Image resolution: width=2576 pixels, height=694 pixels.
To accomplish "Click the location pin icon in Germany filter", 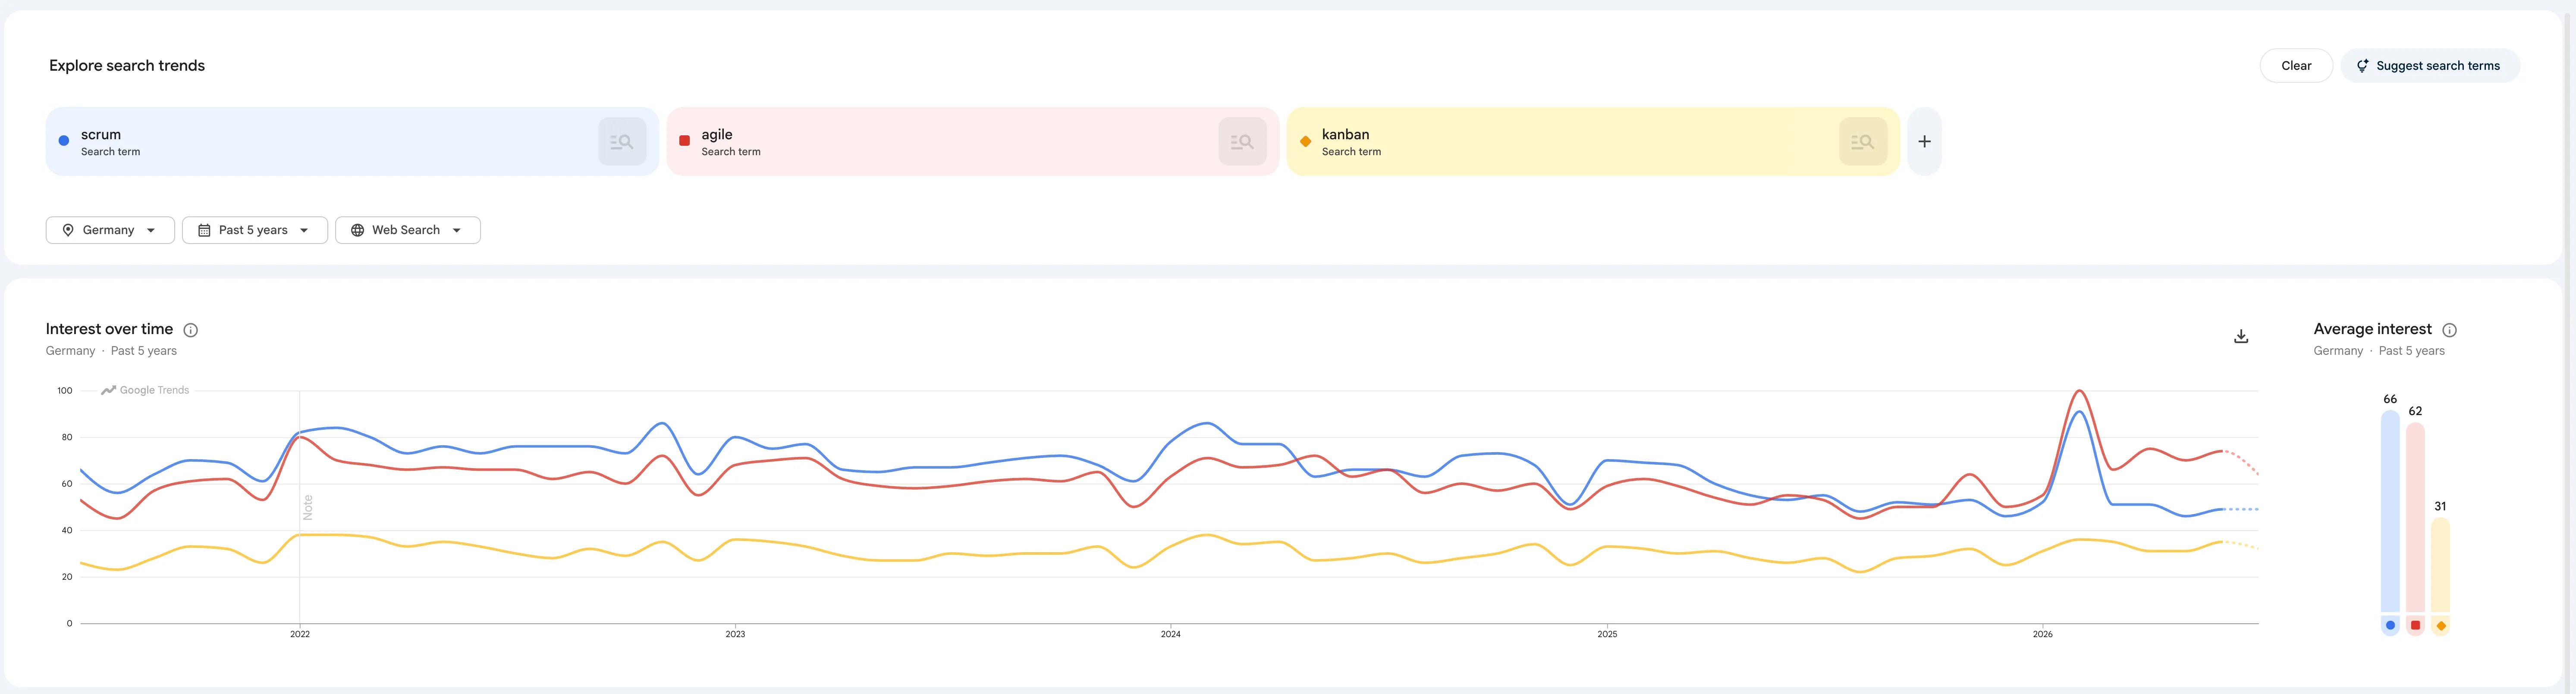I will (x=68, y=230).
